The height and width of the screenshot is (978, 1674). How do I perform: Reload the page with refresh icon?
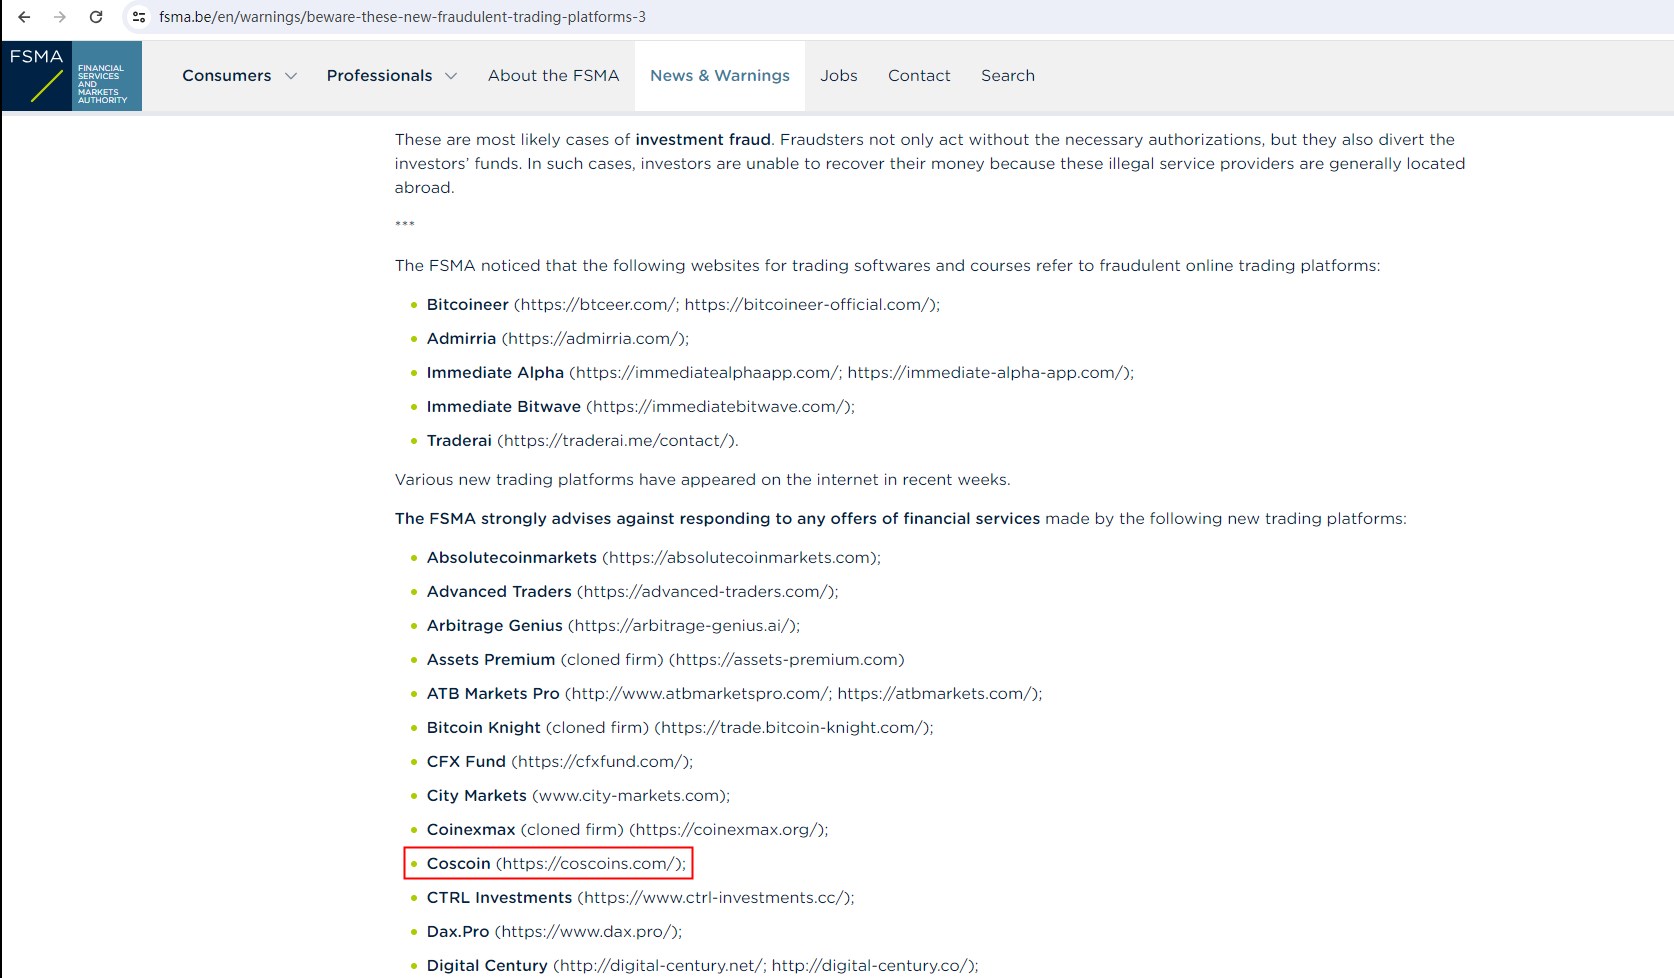tap(96, 17)
